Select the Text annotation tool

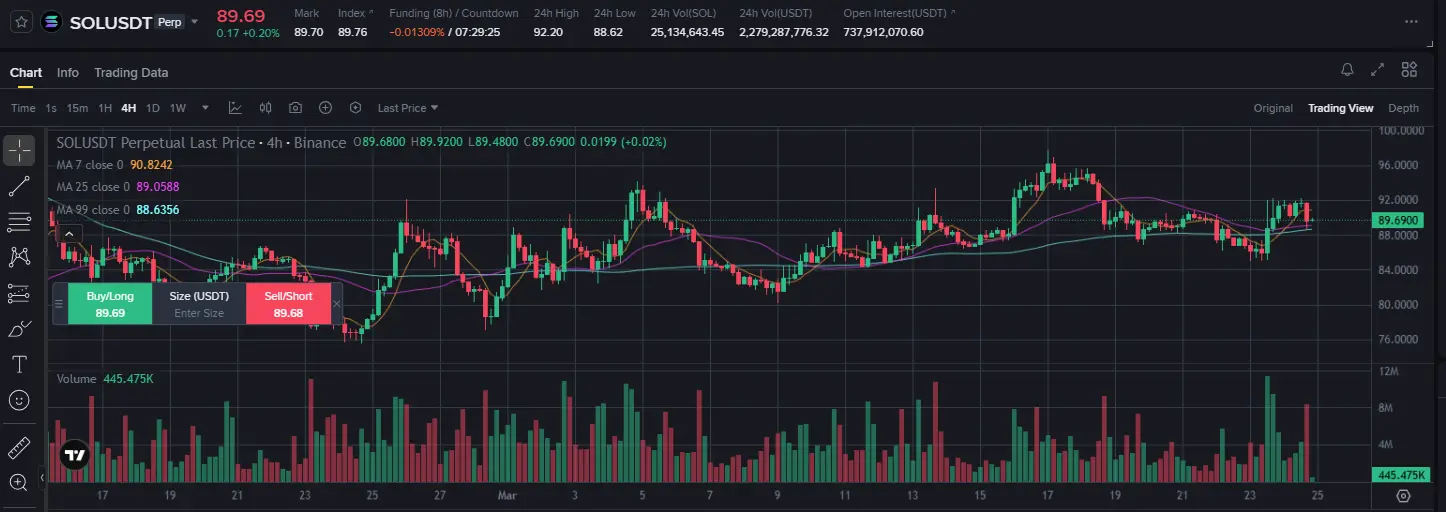(x=19, y=364)
